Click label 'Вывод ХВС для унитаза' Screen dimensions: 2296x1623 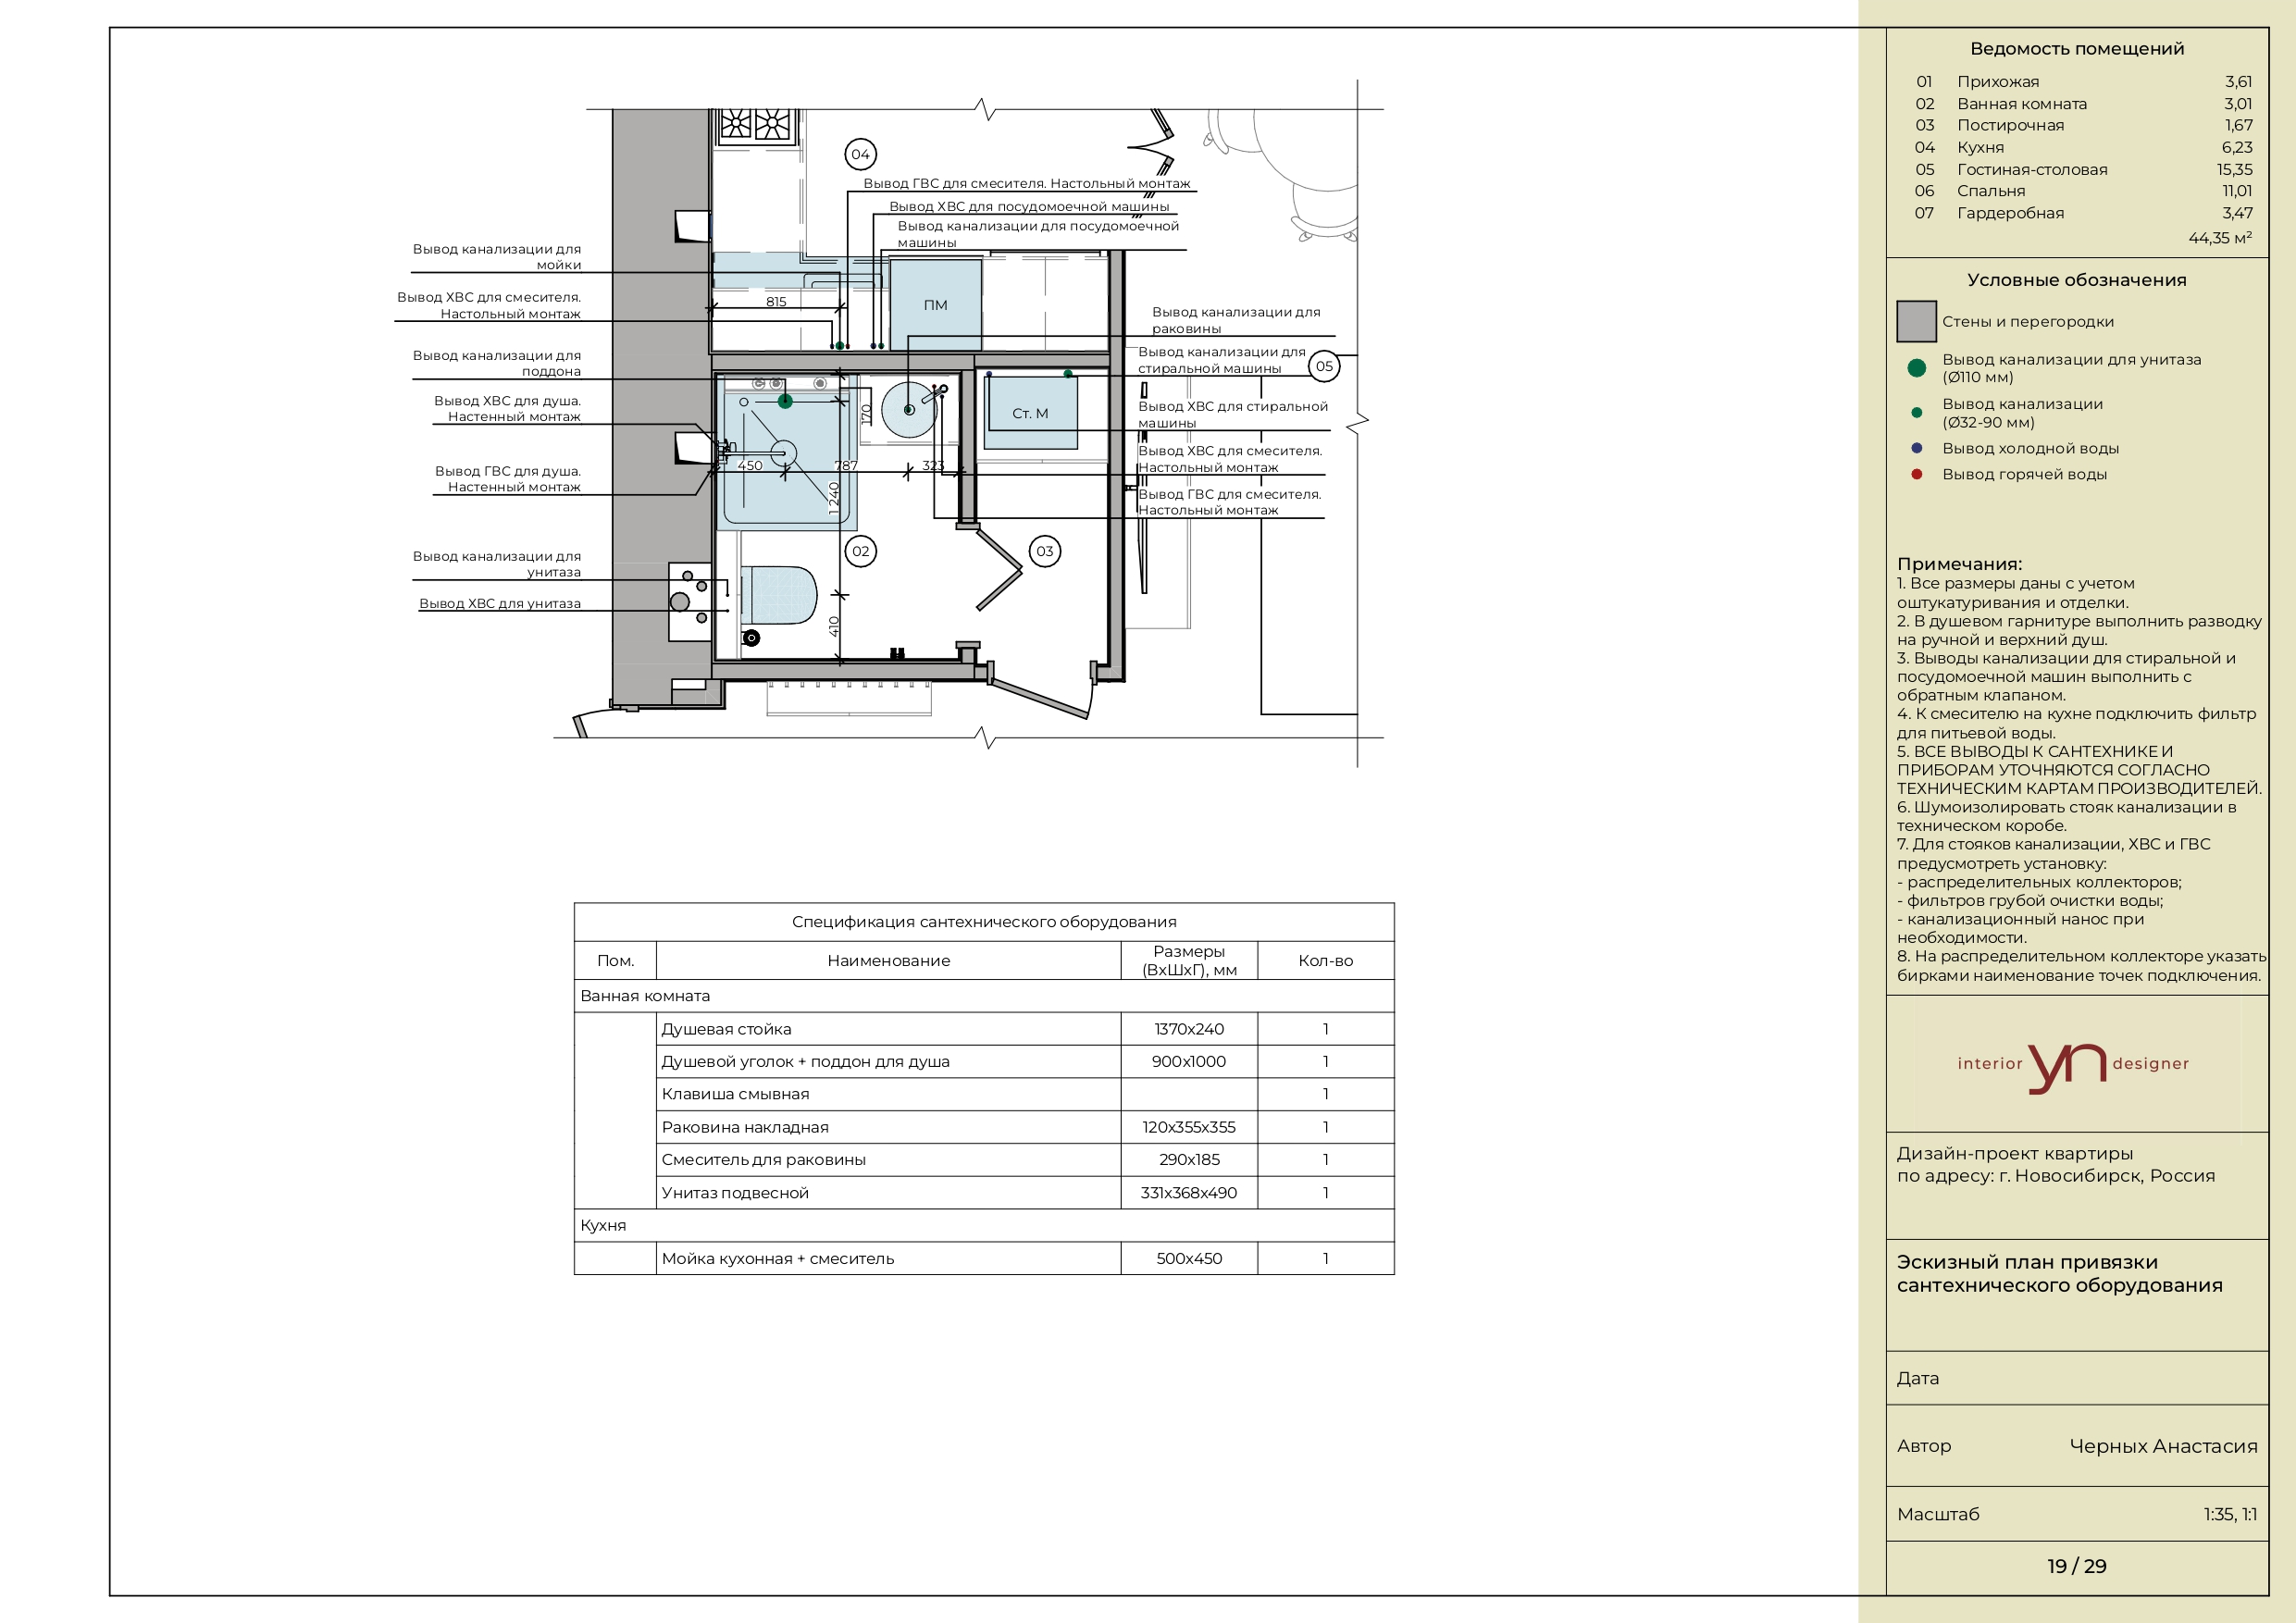[500, 603]
